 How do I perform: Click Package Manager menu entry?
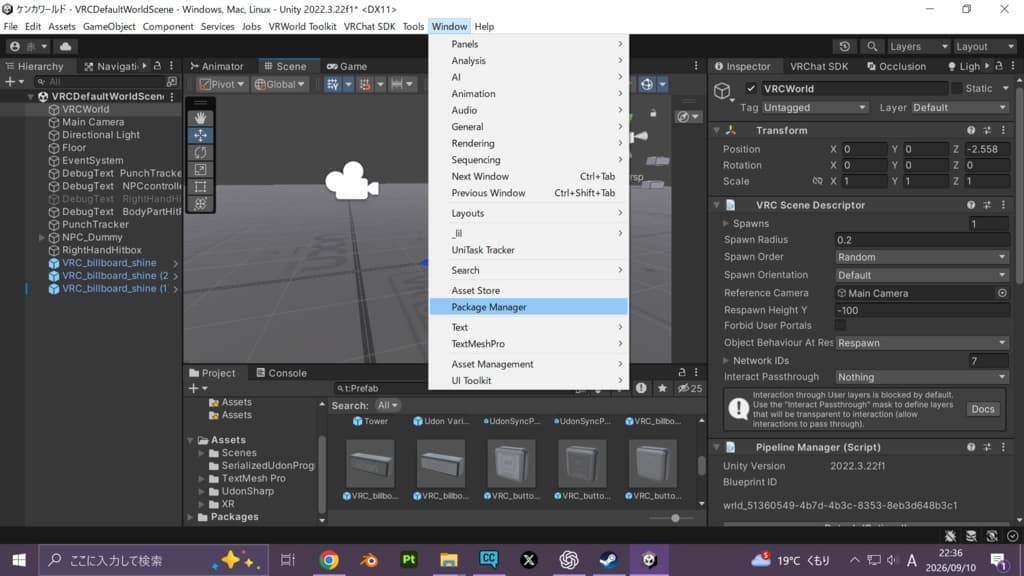tap(528, 307)
